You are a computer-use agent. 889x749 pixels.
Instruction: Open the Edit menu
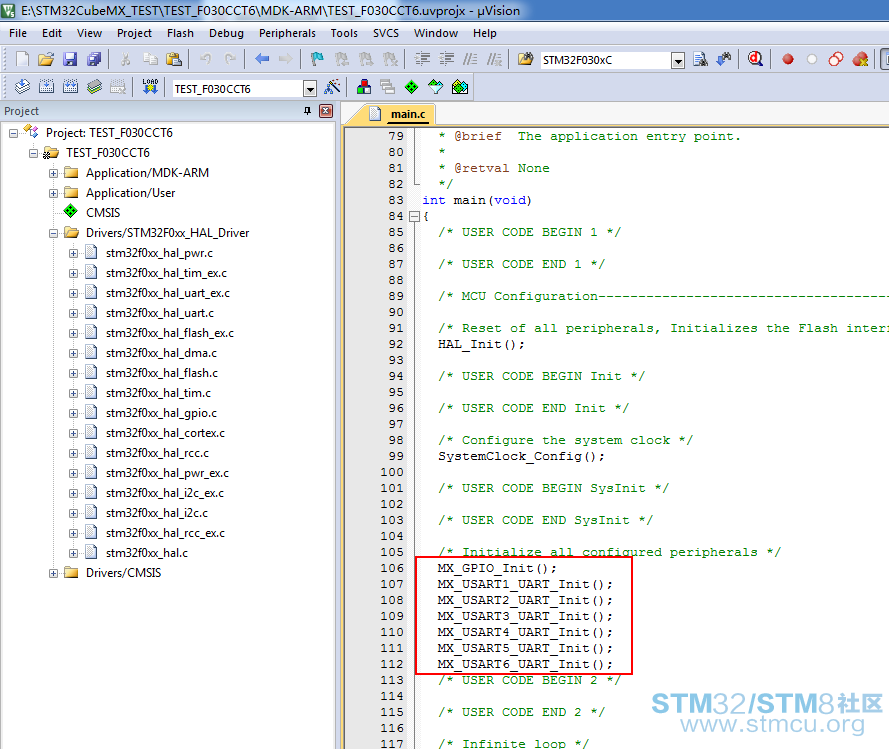[x=52, y=33]
